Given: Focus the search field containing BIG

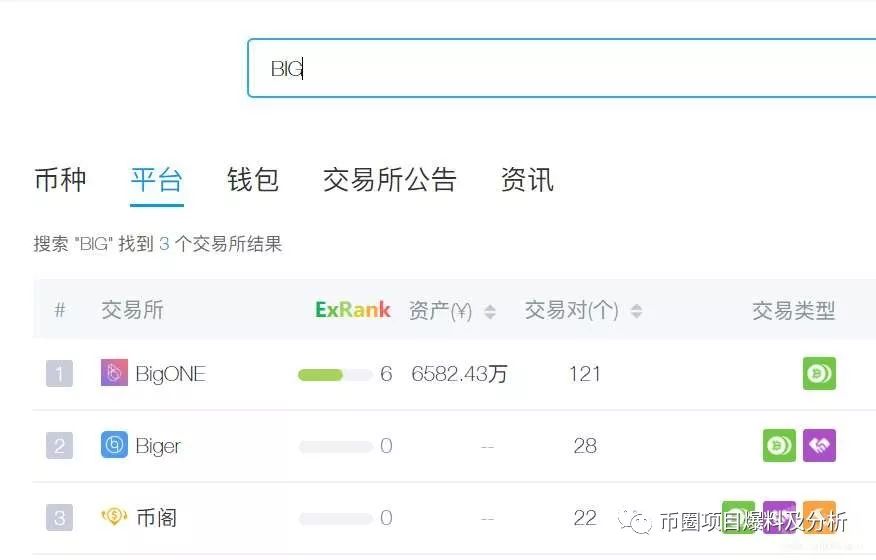Looking at the screenshot, I should 561,68.
